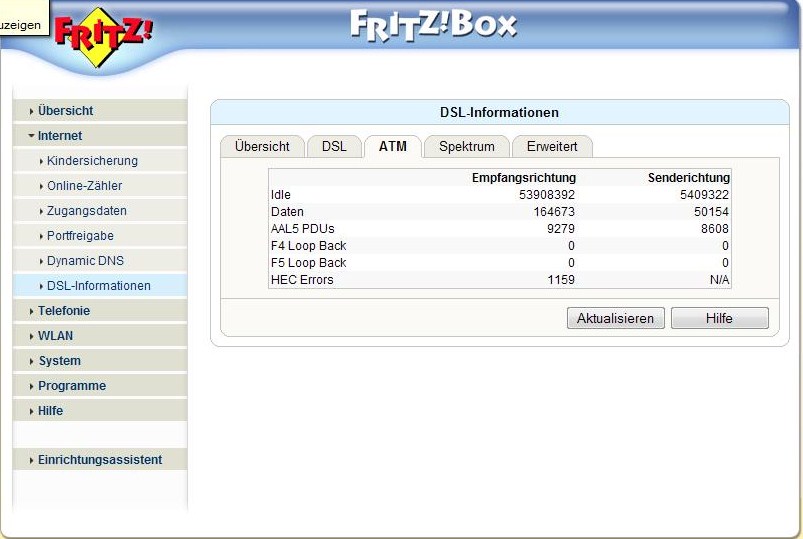803x539 pixels.
Task: Click the Daten row label
Action: click(x=287, y=212)
